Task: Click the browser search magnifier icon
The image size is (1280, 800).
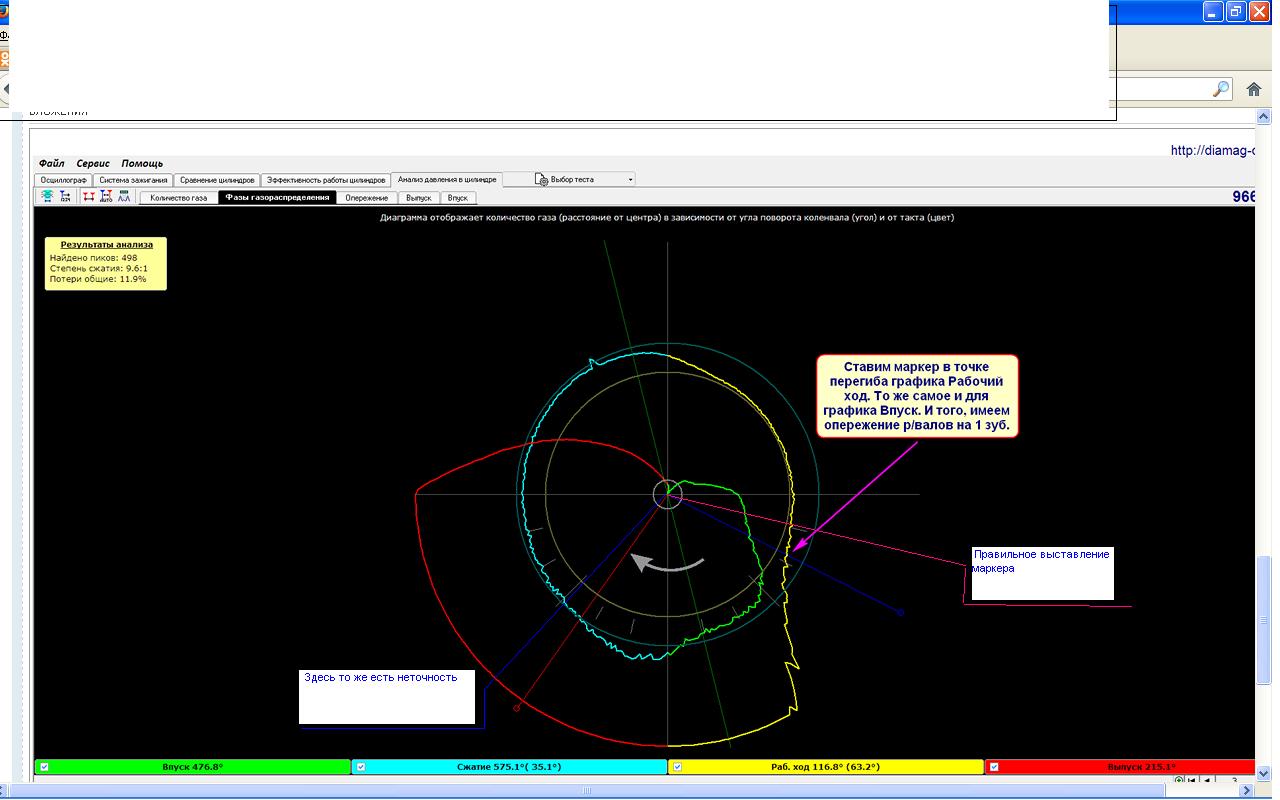Action: (x=1221, y=89)
